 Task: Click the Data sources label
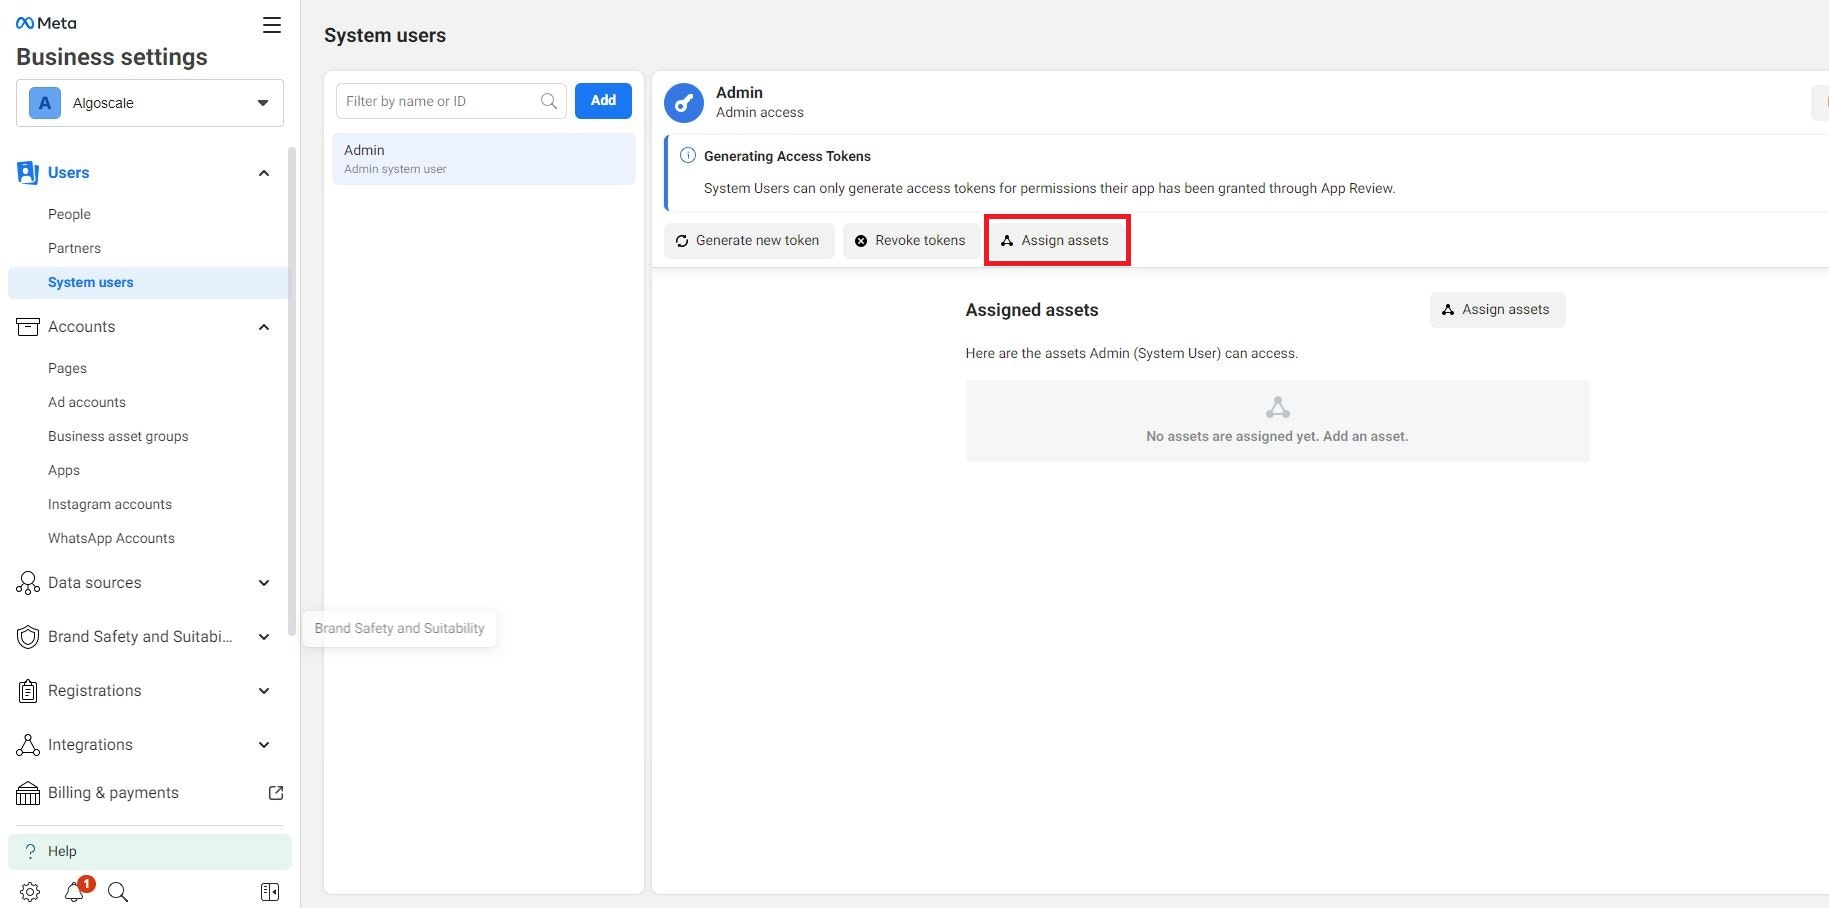click(x=95, y=583)
